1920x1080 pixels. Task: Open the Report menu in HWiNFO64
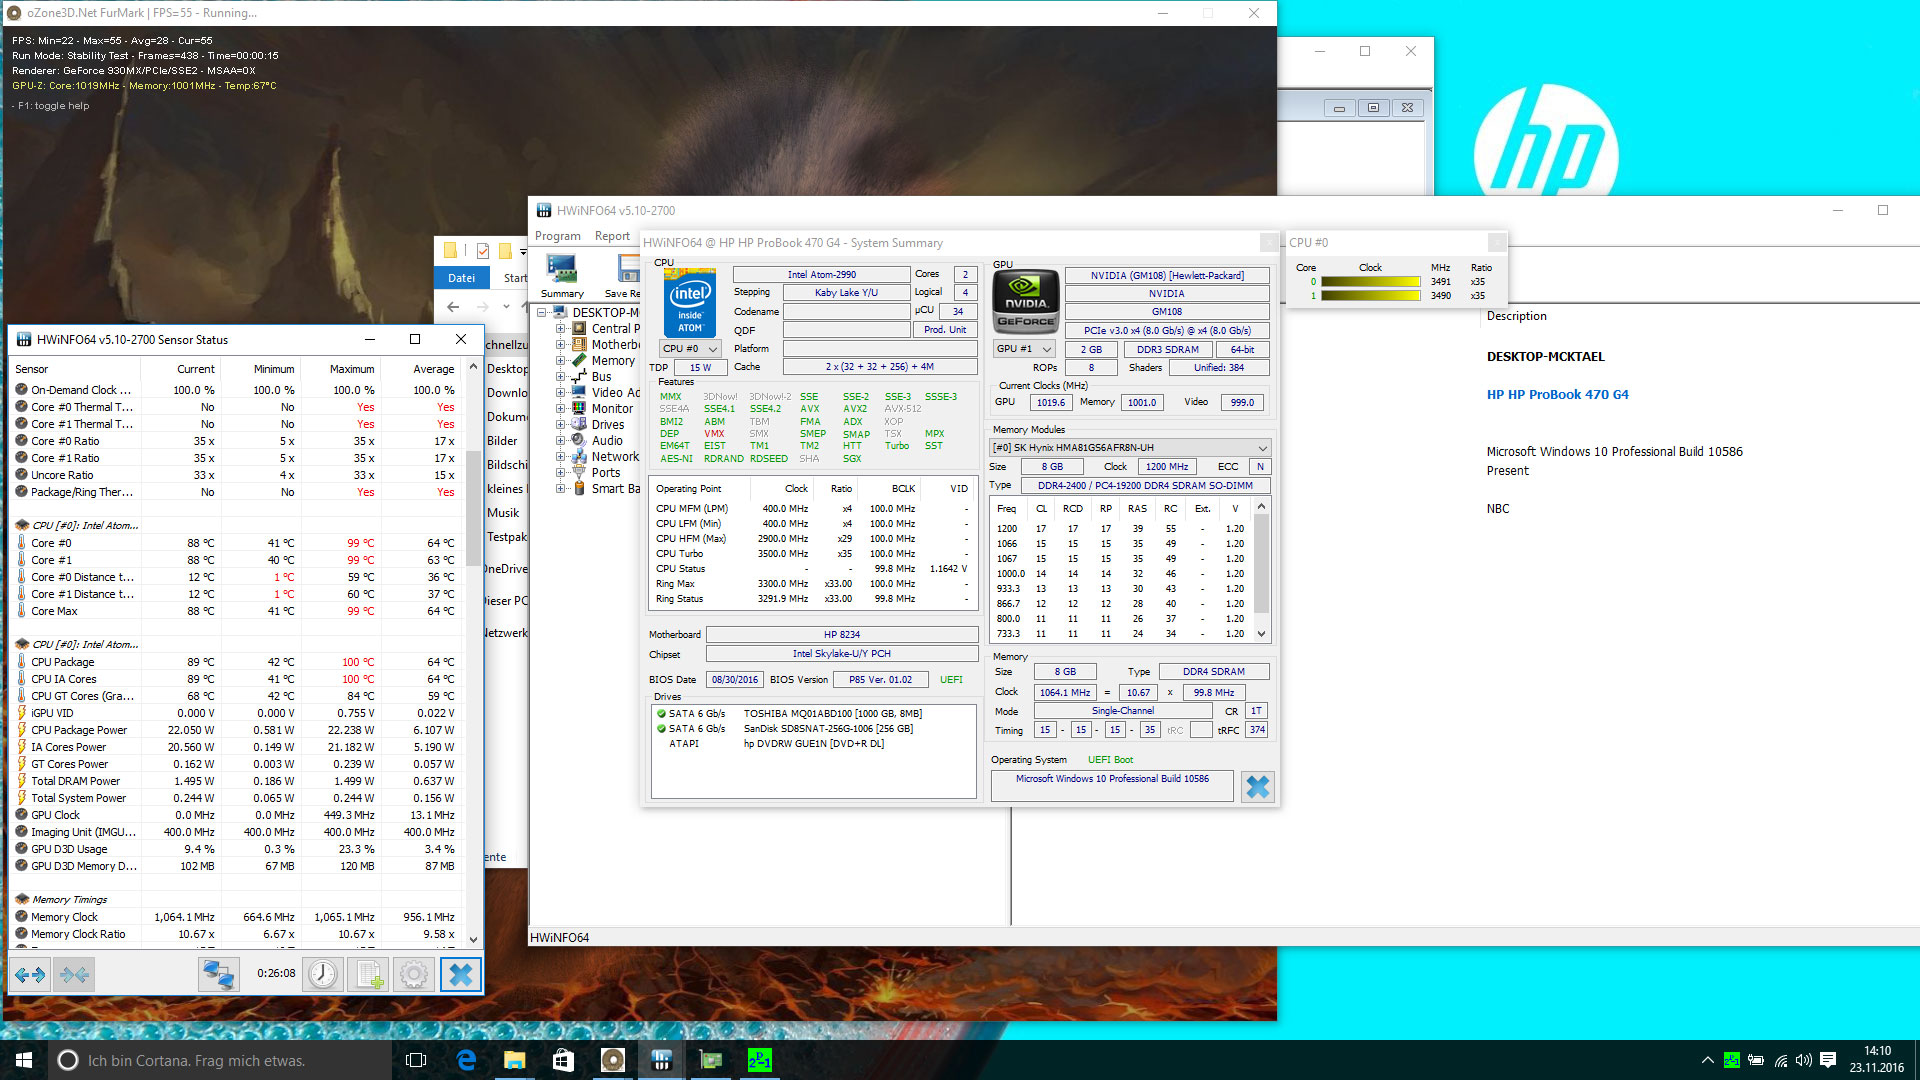pyautogui.click(x=612, y=236)
